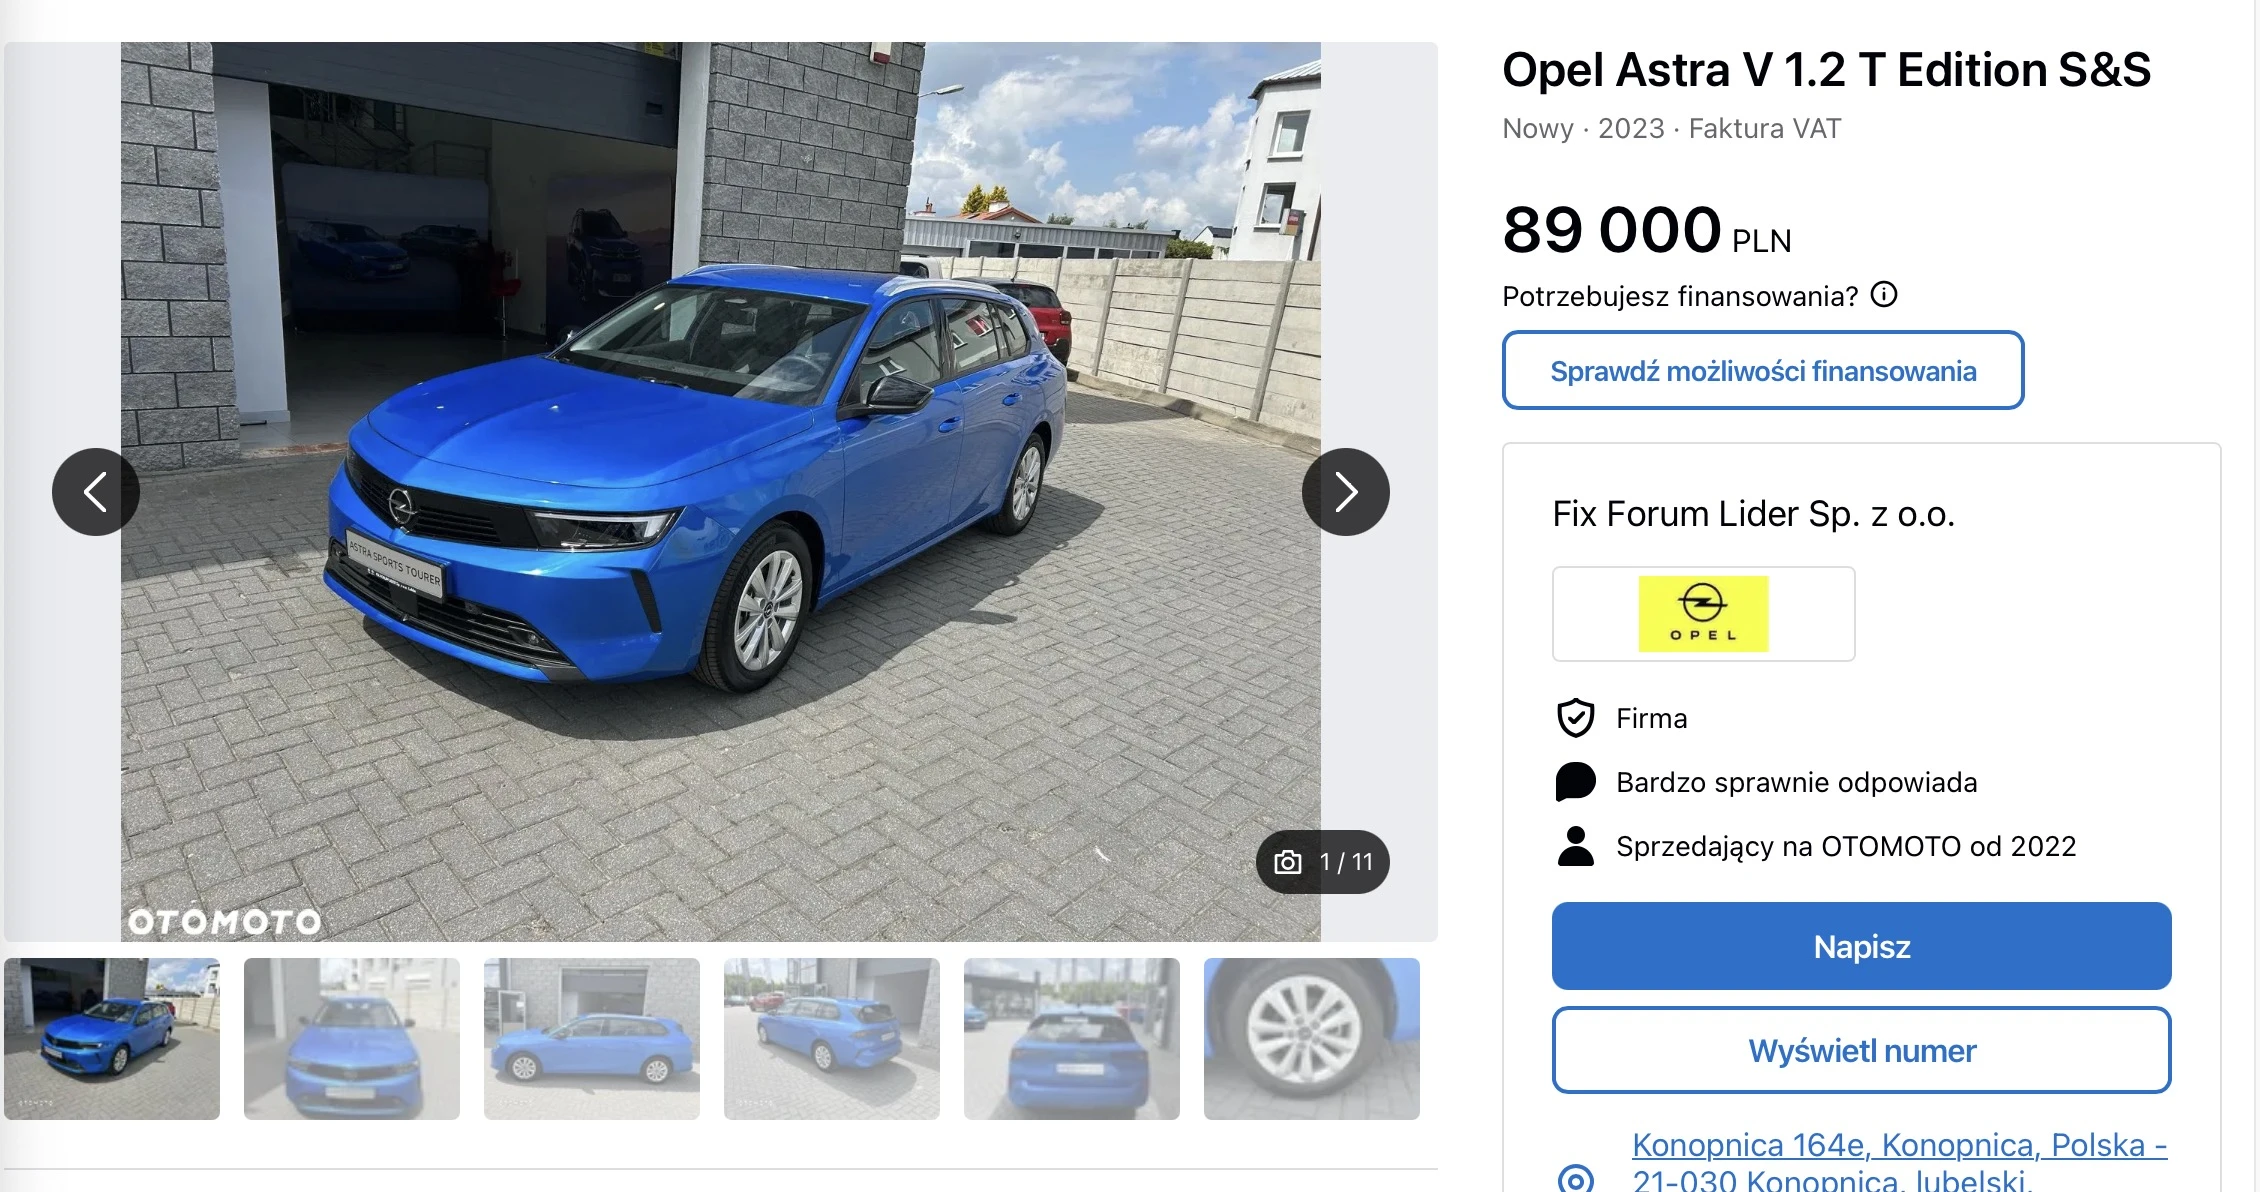
Task: Select first thumbnail of blue Astra front
Action: [112, 1039]
